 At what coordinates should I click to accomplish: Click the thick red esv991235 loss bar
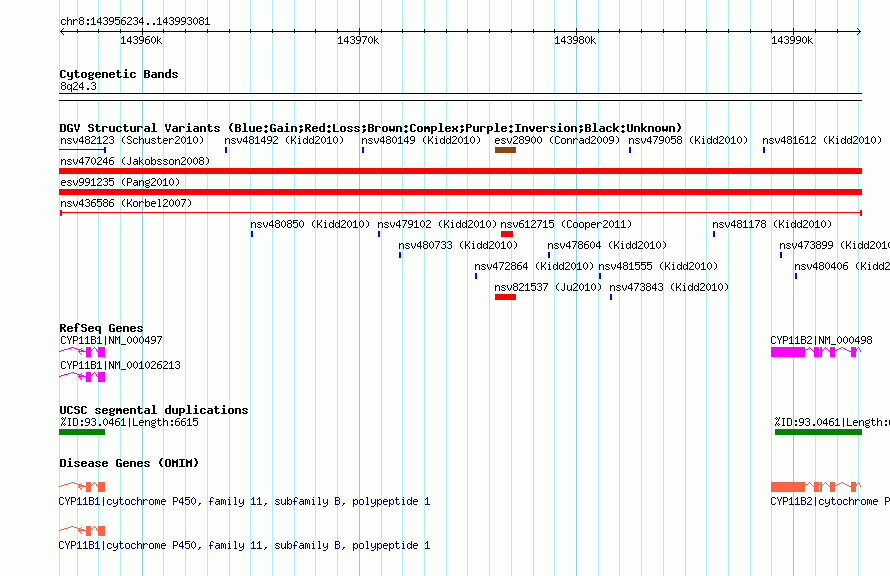(460, 192)
